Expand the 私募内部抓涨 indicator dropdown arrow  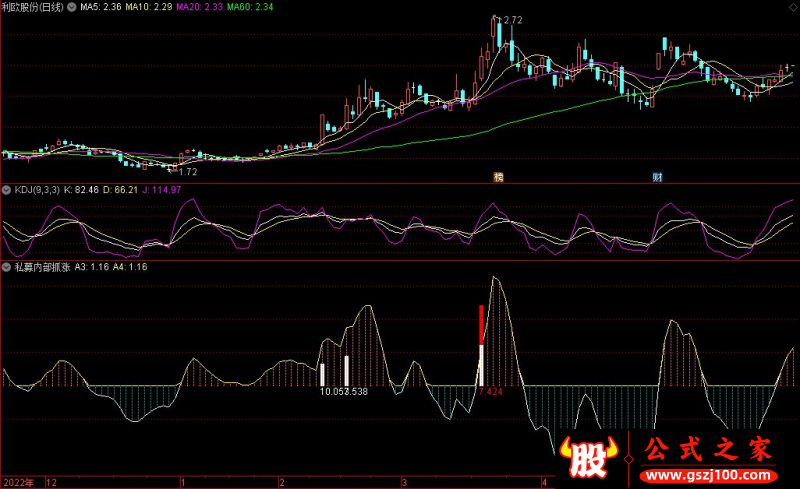coord(7,267)
